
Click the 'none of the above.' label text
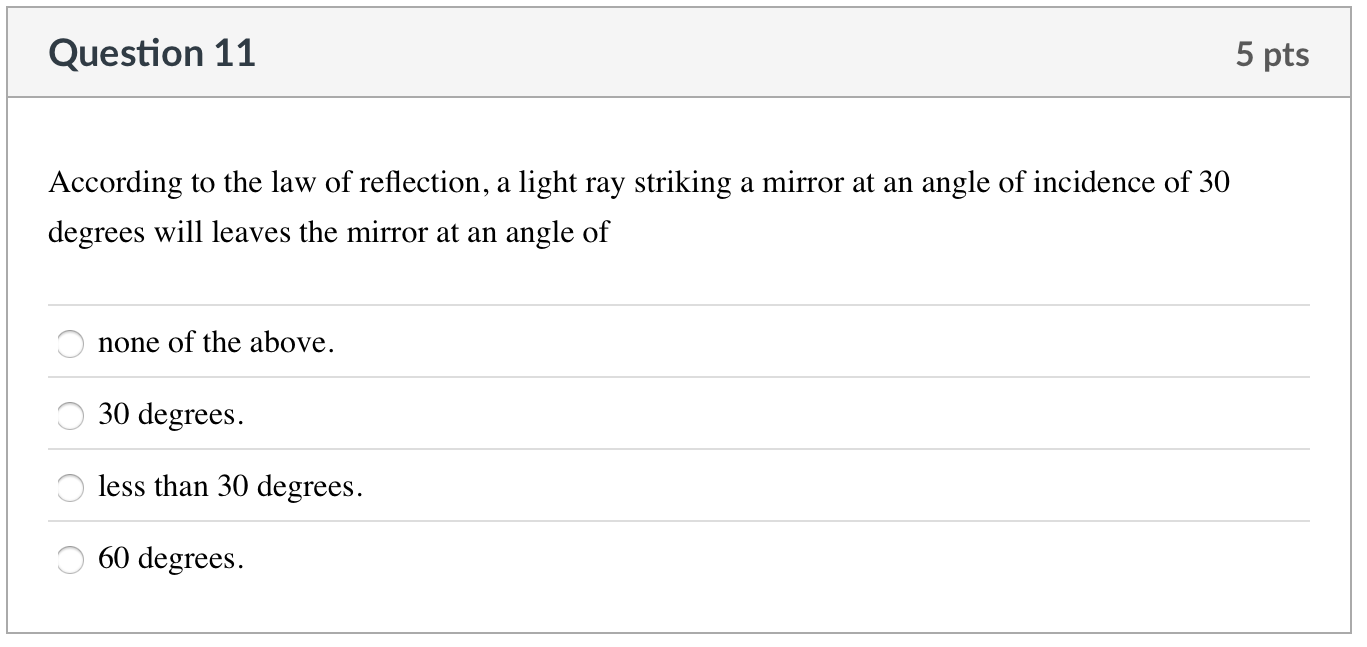pos(216,343)
